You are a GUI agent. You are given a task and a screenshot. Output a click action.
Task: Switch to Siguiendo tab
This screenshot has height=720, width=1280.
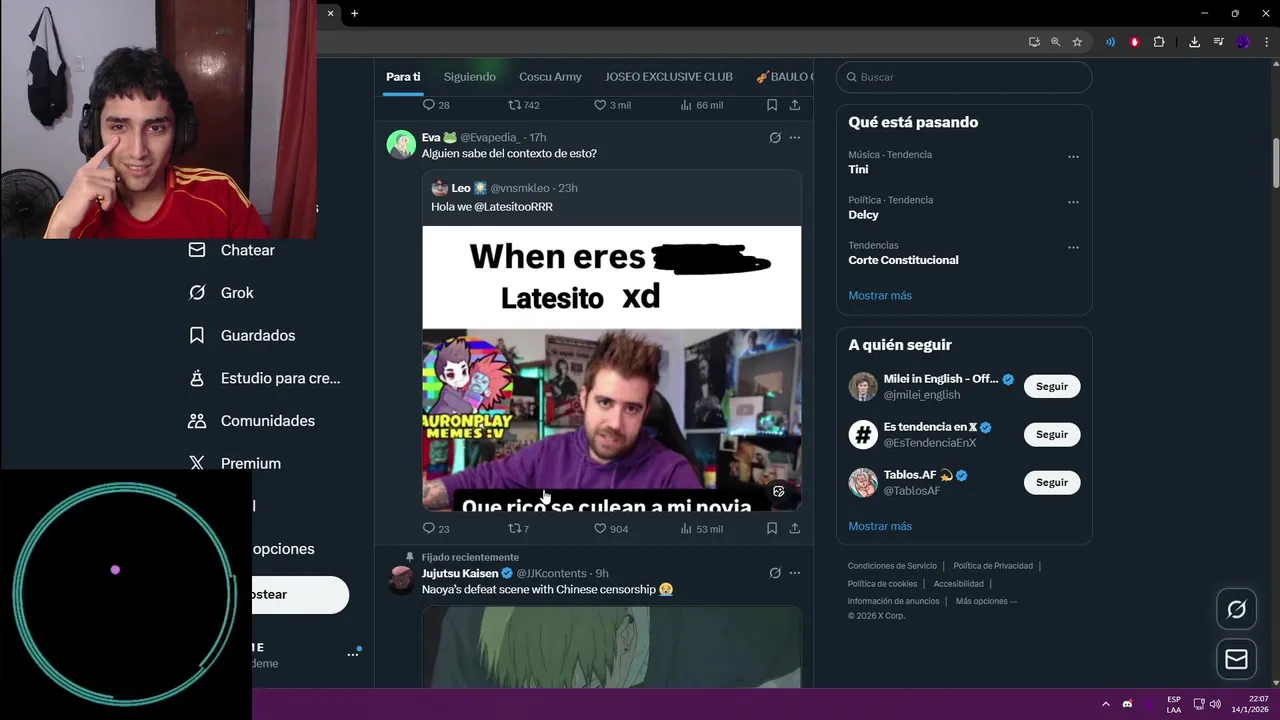[x=470, y=77]
